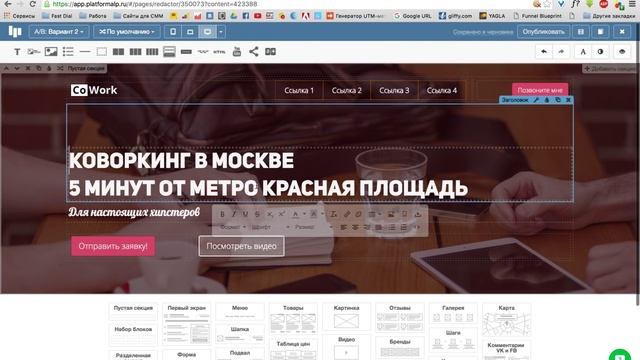640x360 pixels.
Task: Insert a three-column layout block
Action: 135,52
